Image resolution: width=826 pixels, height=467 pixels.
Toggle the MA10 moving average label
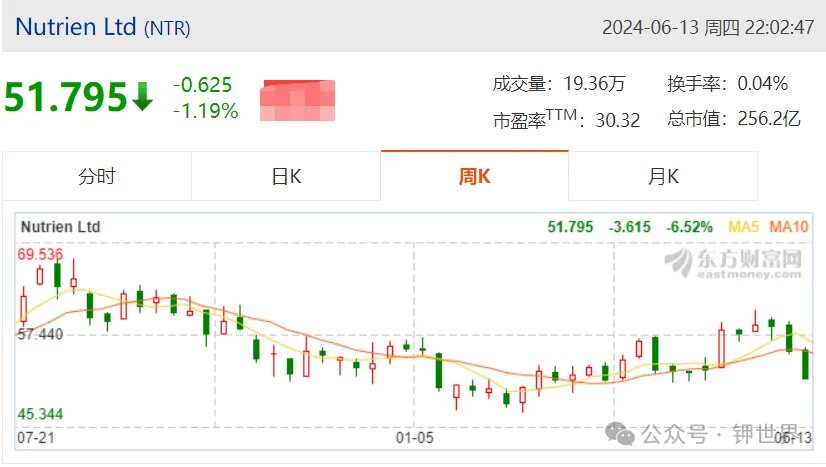pos(789,227)
